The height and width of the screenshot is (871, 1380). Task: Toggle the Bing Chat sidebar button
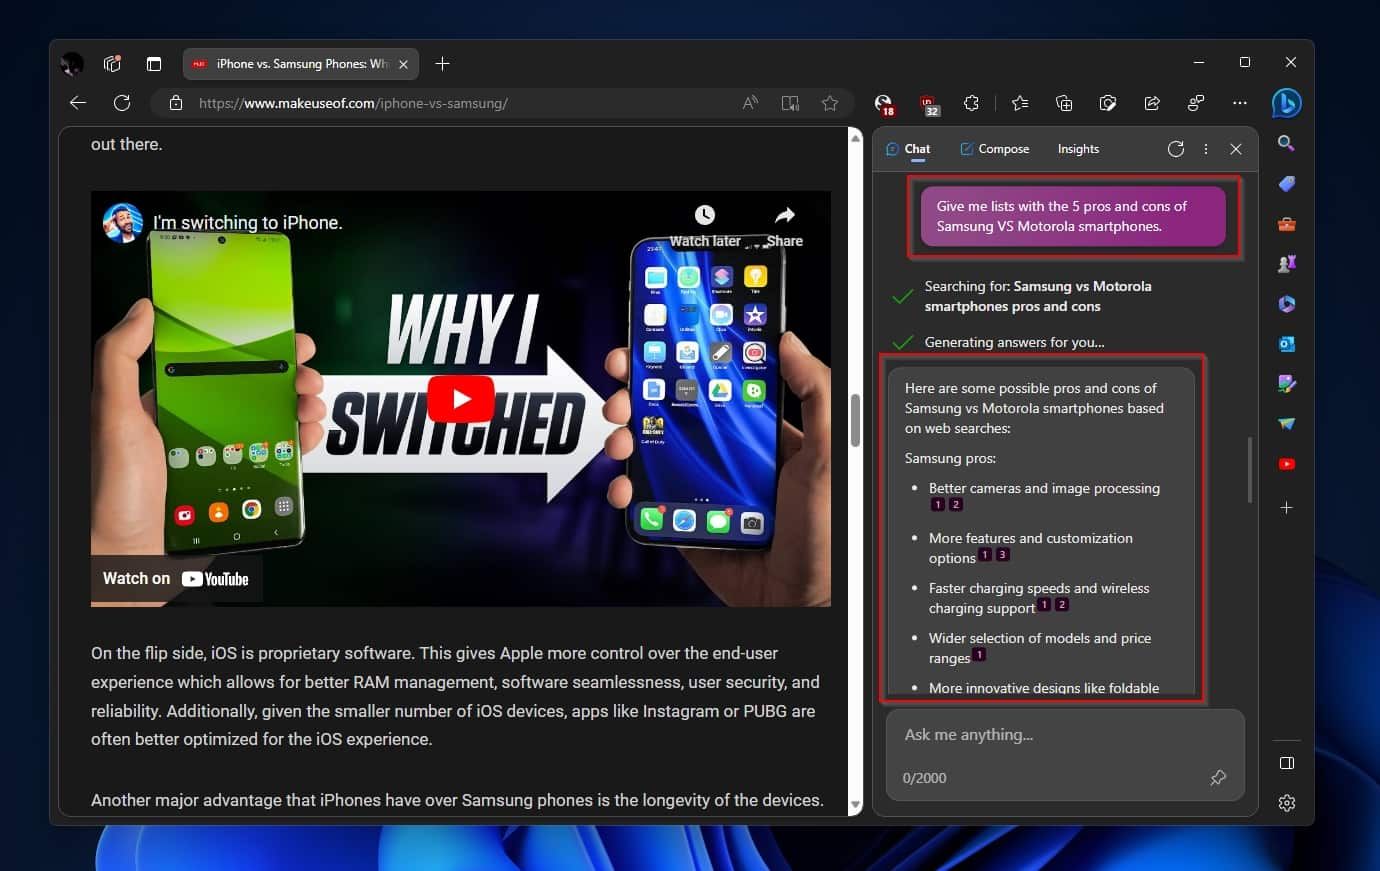coord(1286,103)
